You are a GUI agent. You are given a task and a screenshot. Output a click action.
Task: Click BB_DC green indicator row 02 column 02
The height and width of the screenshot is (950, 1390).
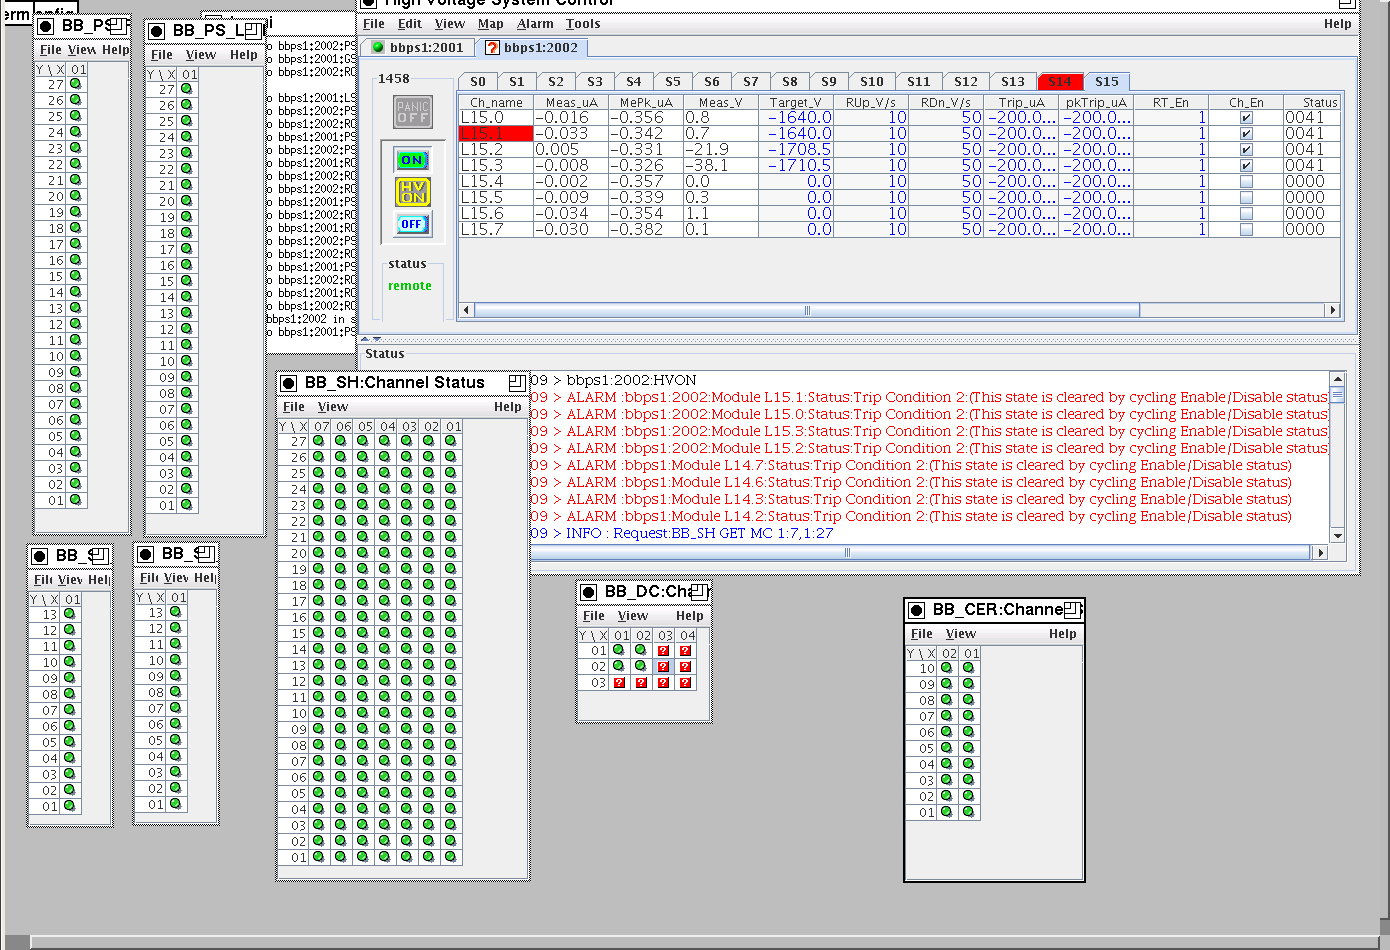tap(641, 667)
